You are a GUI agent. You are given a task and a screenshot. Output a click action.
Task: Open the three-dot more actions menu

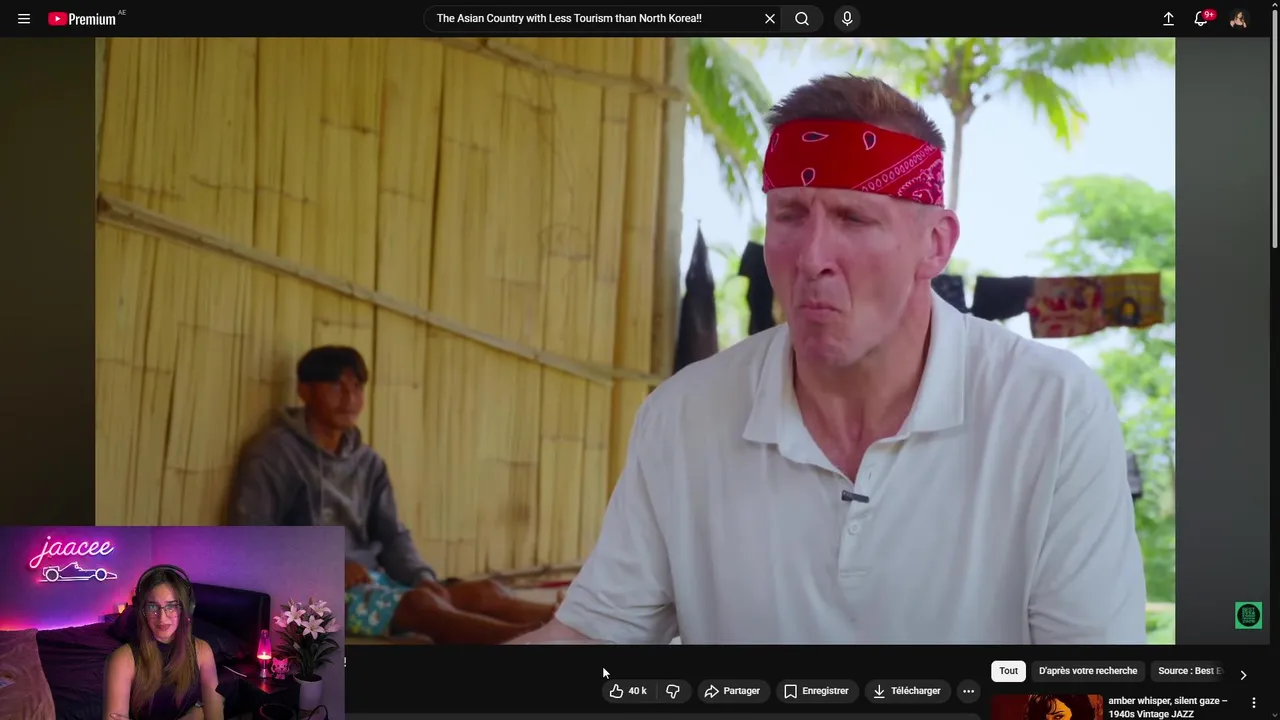pyautogui.click(x=968, y=691)
